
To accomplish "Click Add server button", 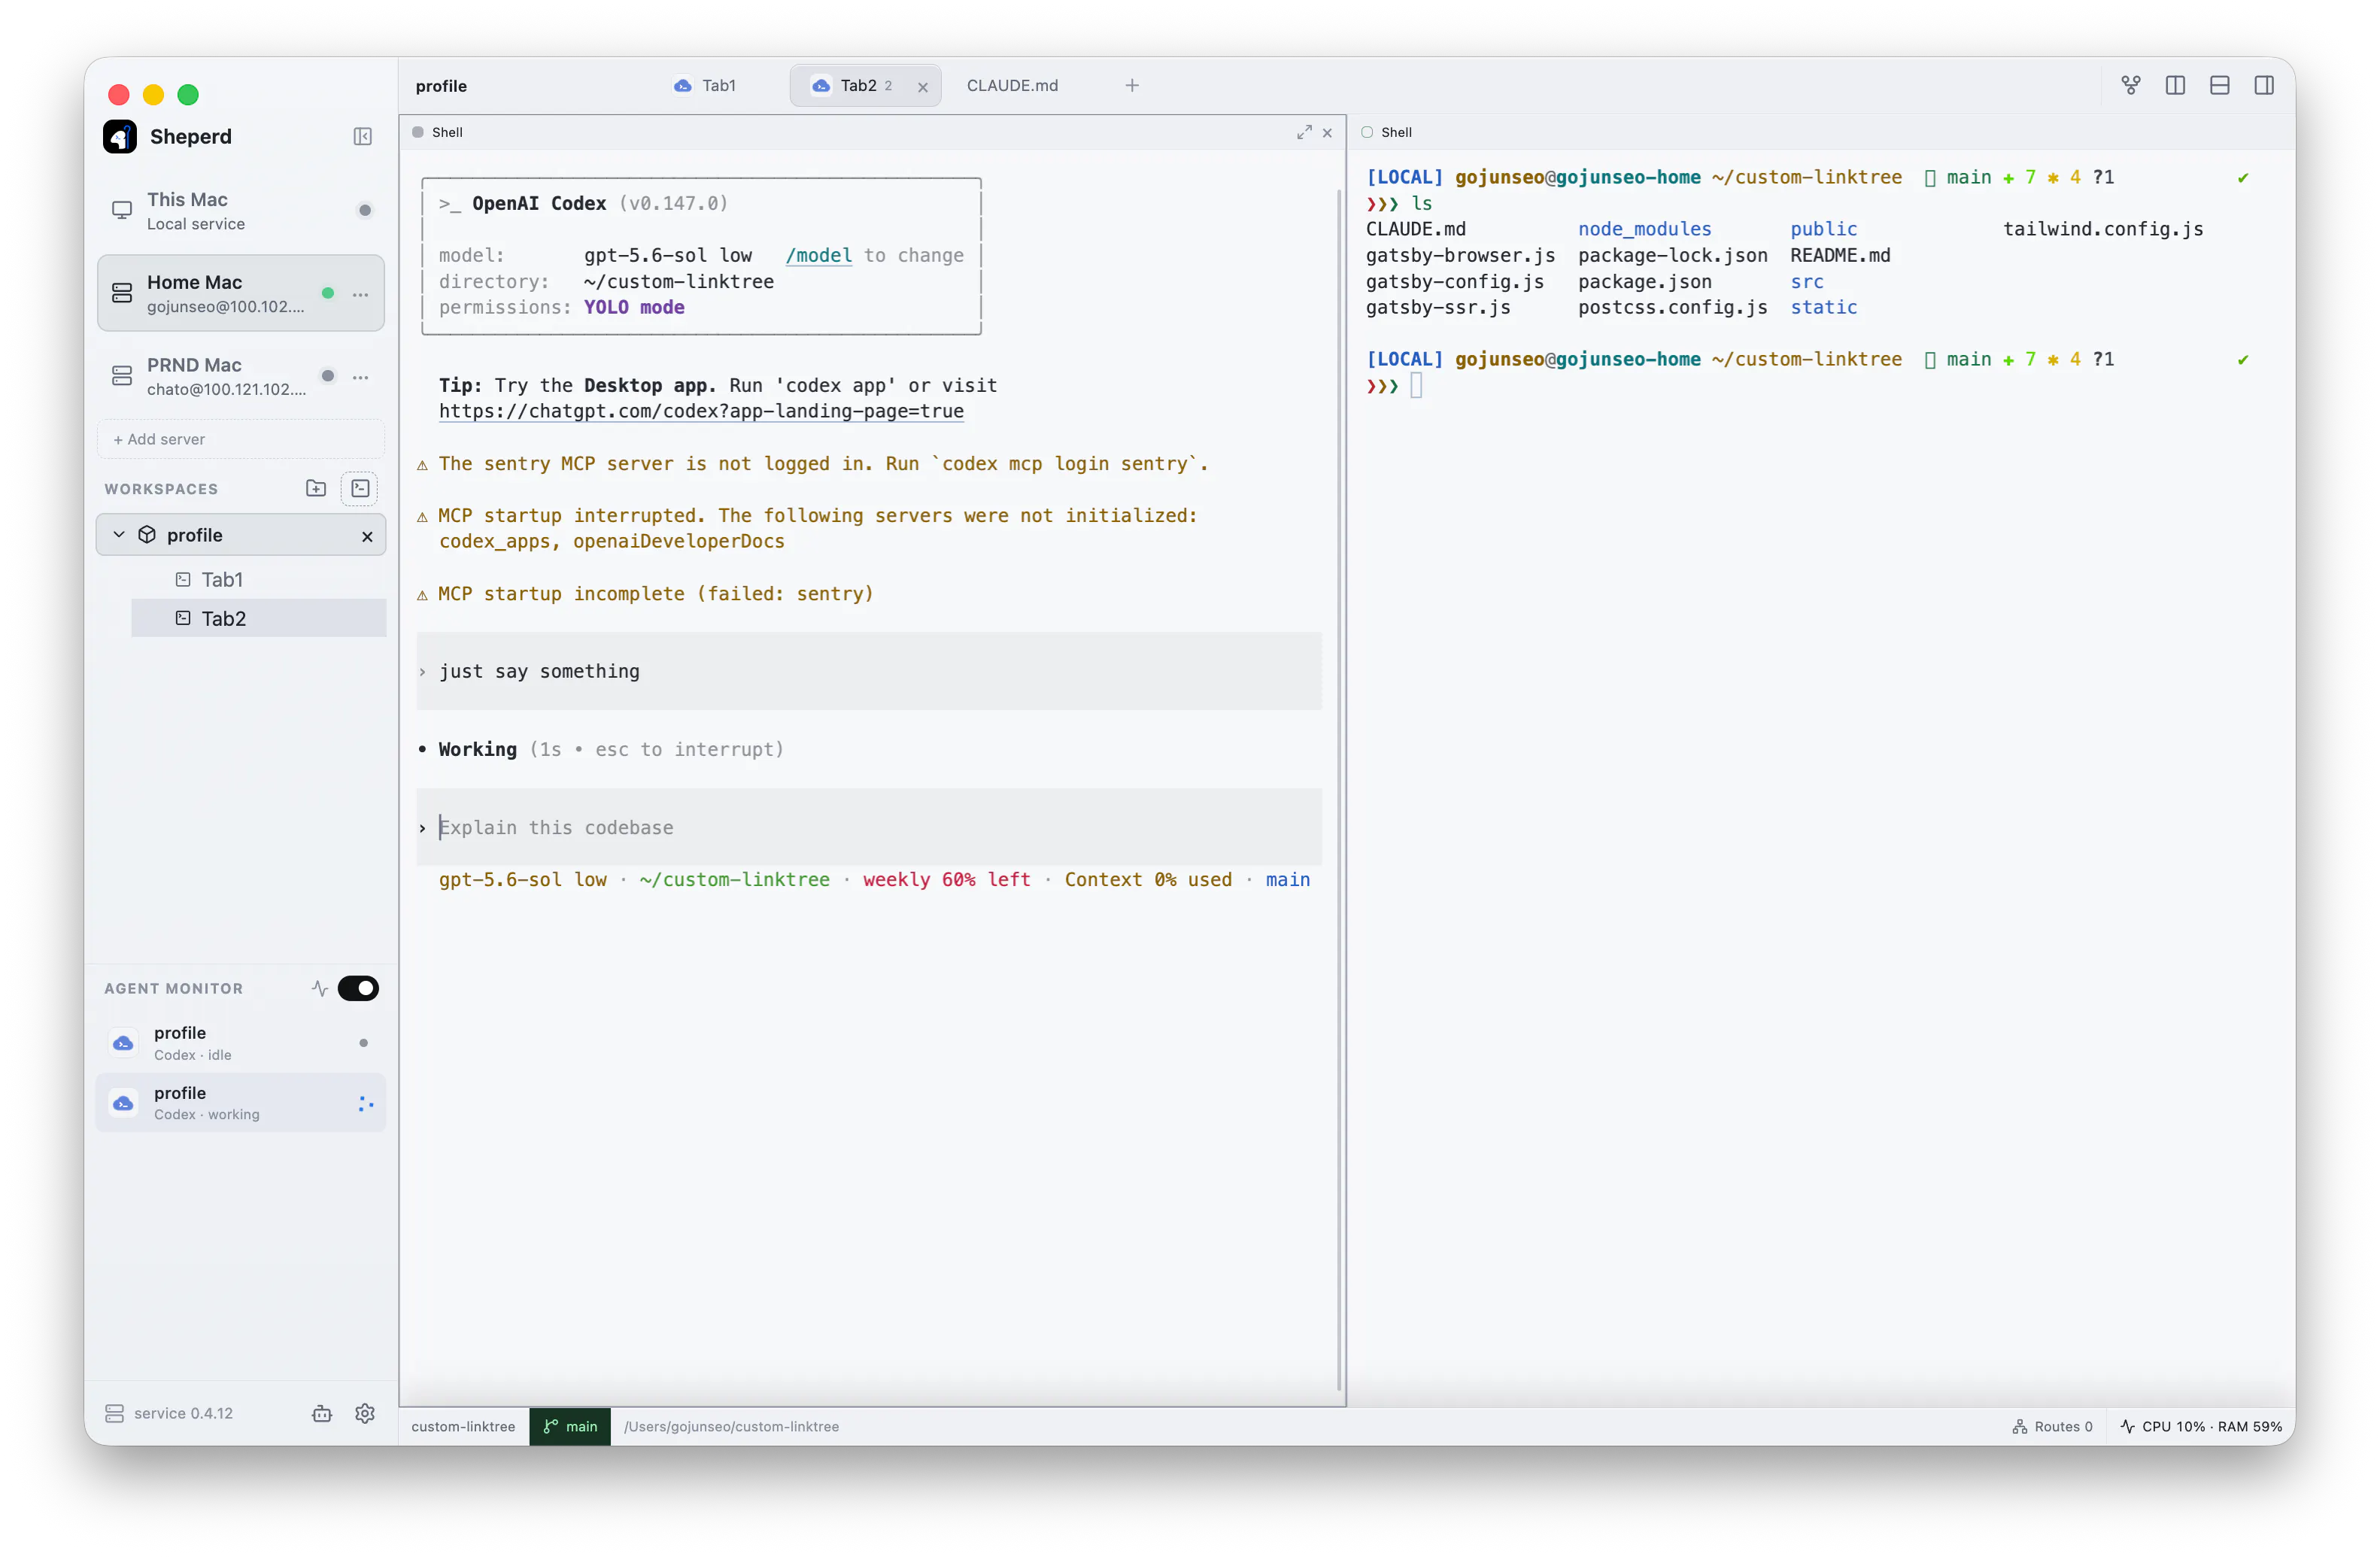I will pos(241,439).
